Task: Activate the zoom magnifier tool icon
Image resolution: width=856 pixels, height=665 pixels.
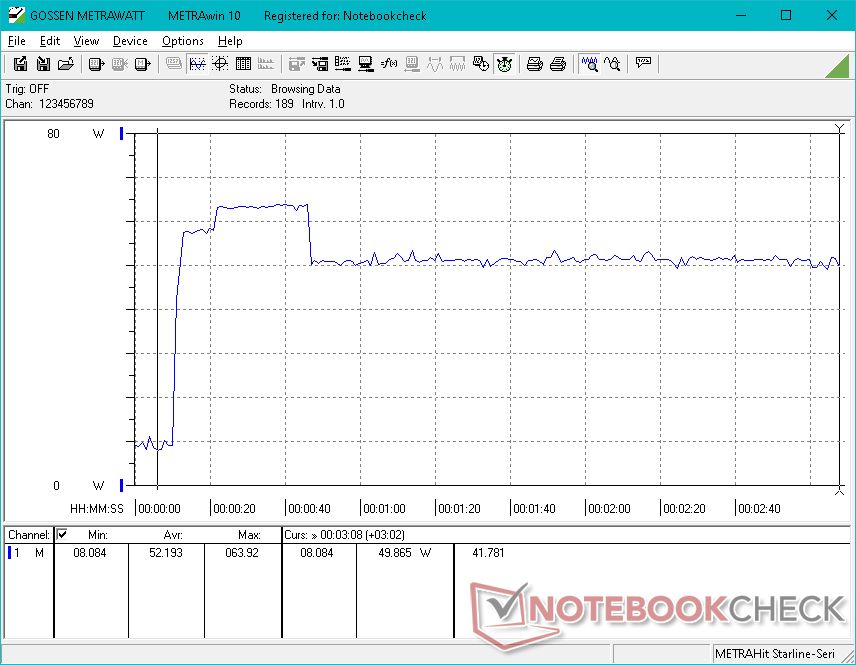Action: pos(590,64)
